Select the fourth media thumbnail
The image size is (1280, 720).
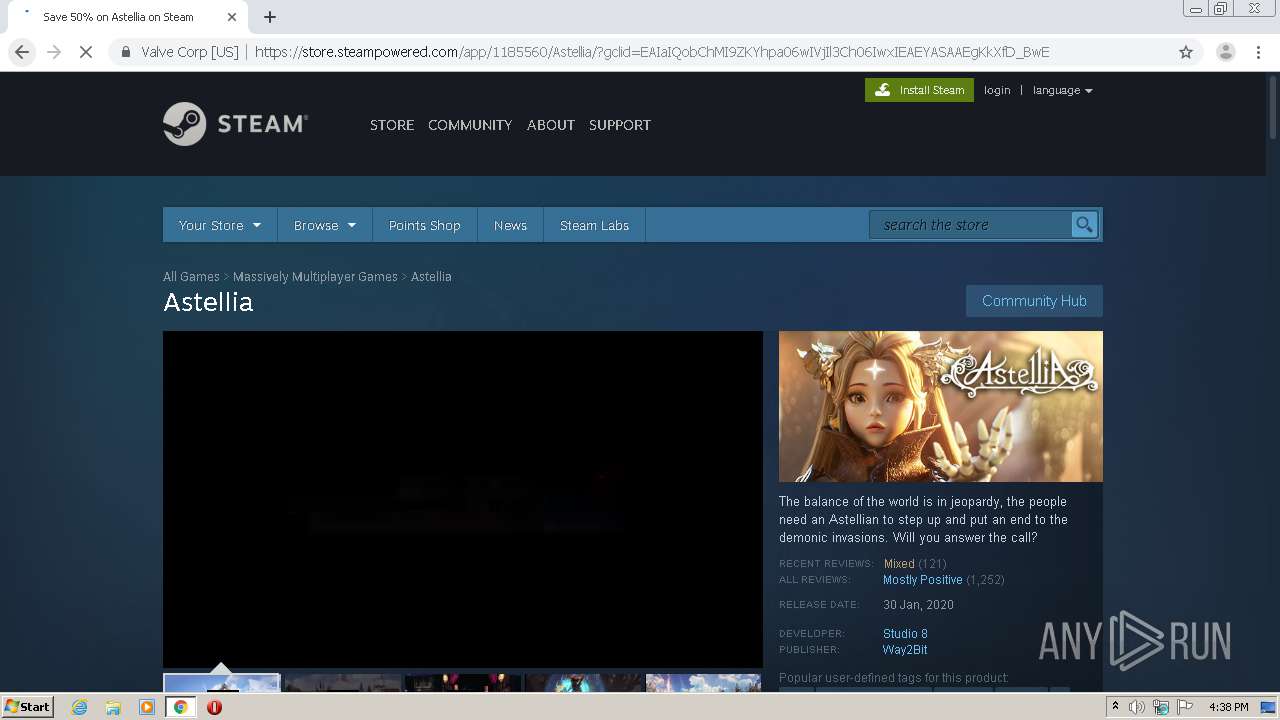(x=584, y=683)
